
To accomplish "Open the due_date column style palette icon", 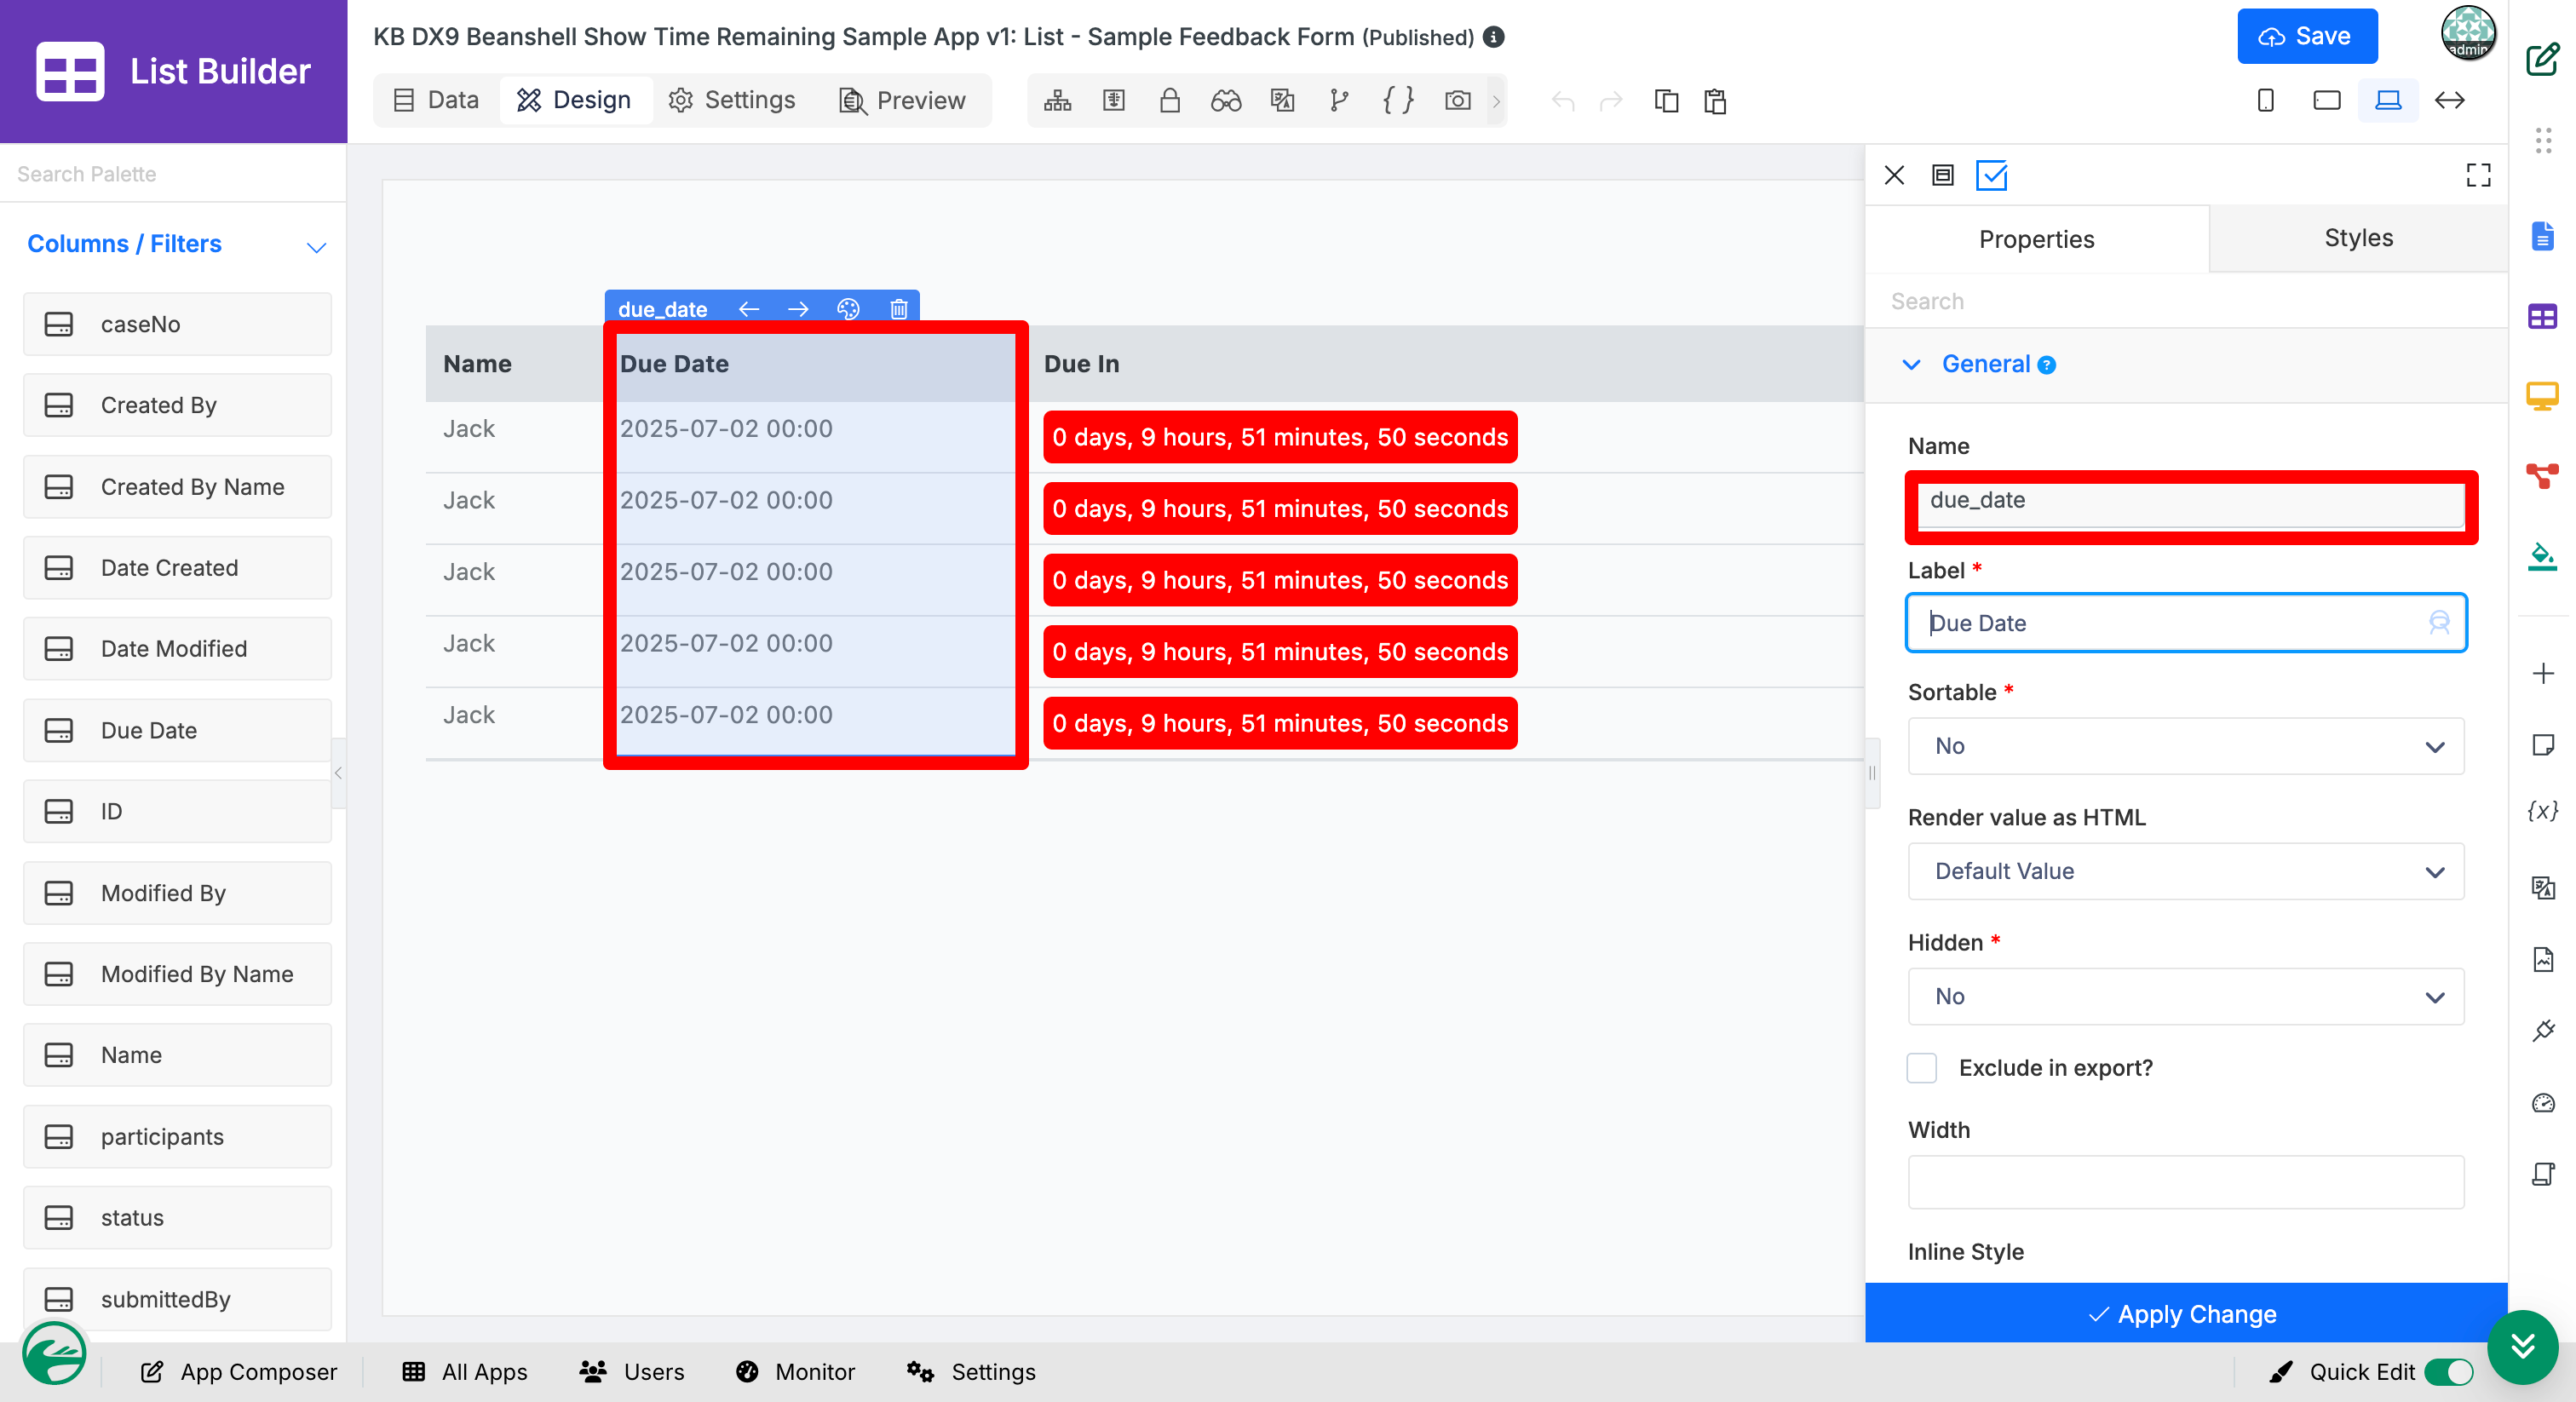I will coord(848,309).
